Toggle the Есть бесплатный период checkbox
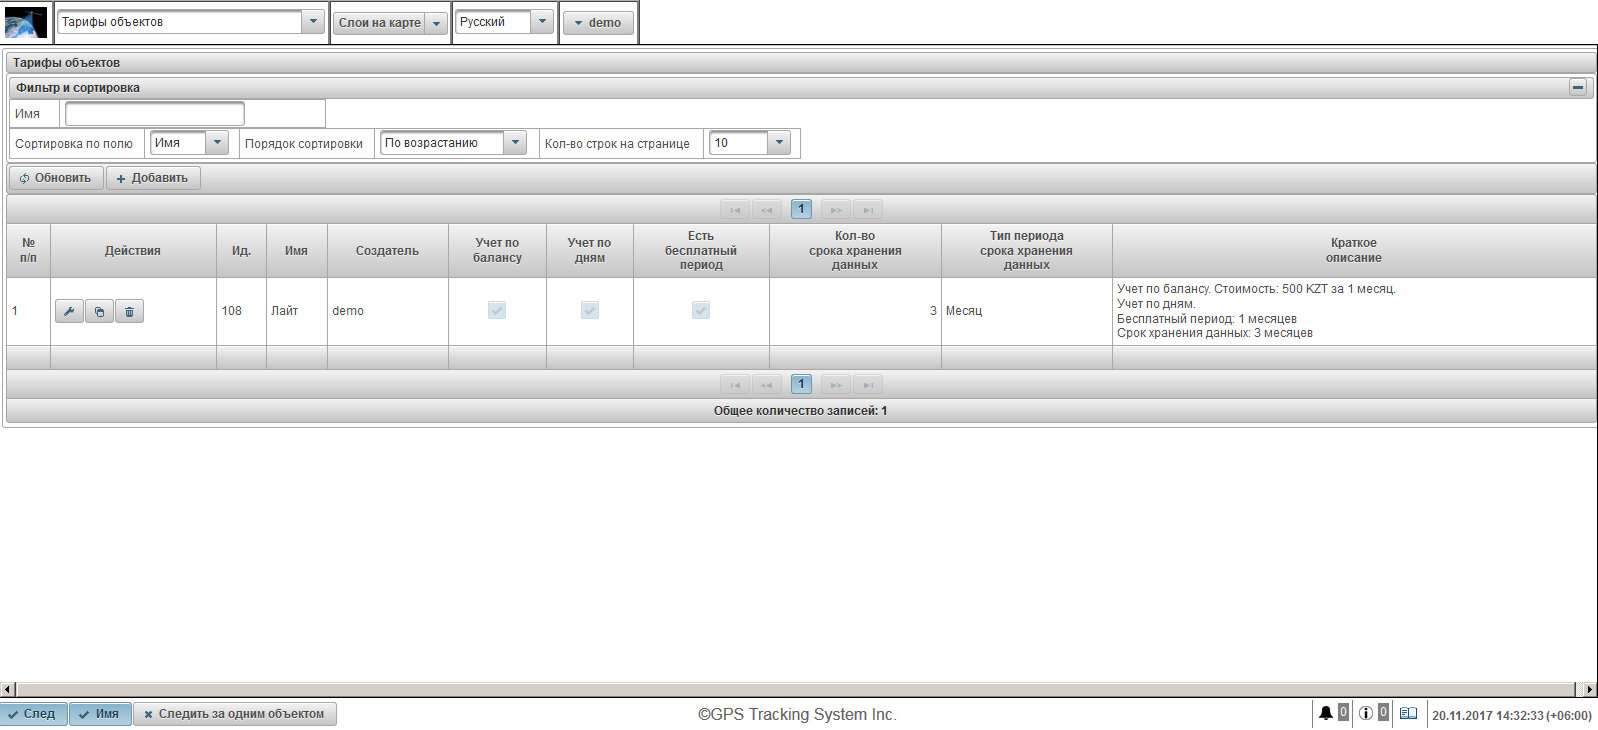Image resolution: width=1598 pixels, height=730 pixels. 701,311
